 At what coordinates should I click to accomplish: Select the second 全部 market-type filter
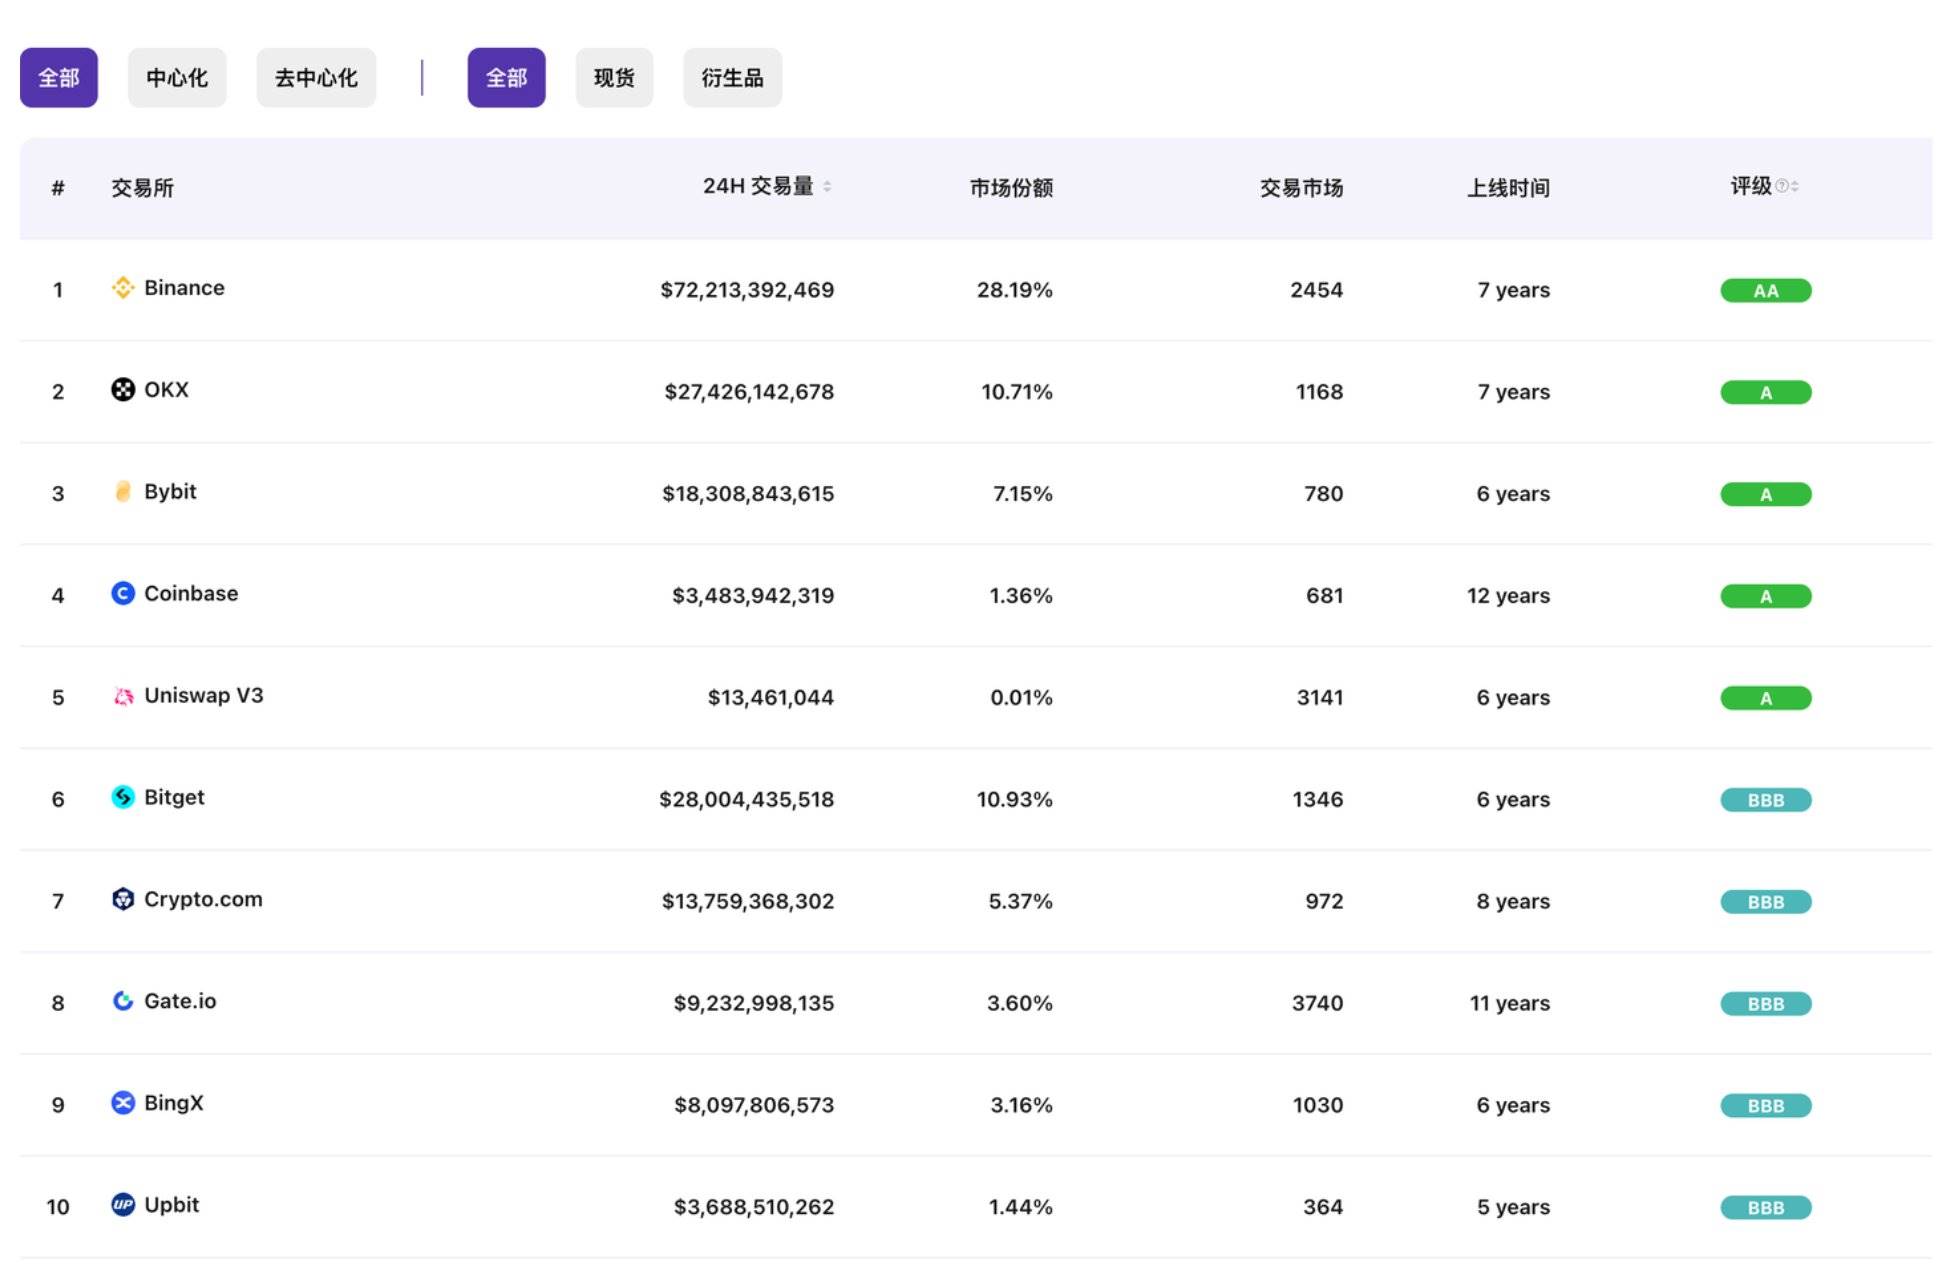click(507, 78)
